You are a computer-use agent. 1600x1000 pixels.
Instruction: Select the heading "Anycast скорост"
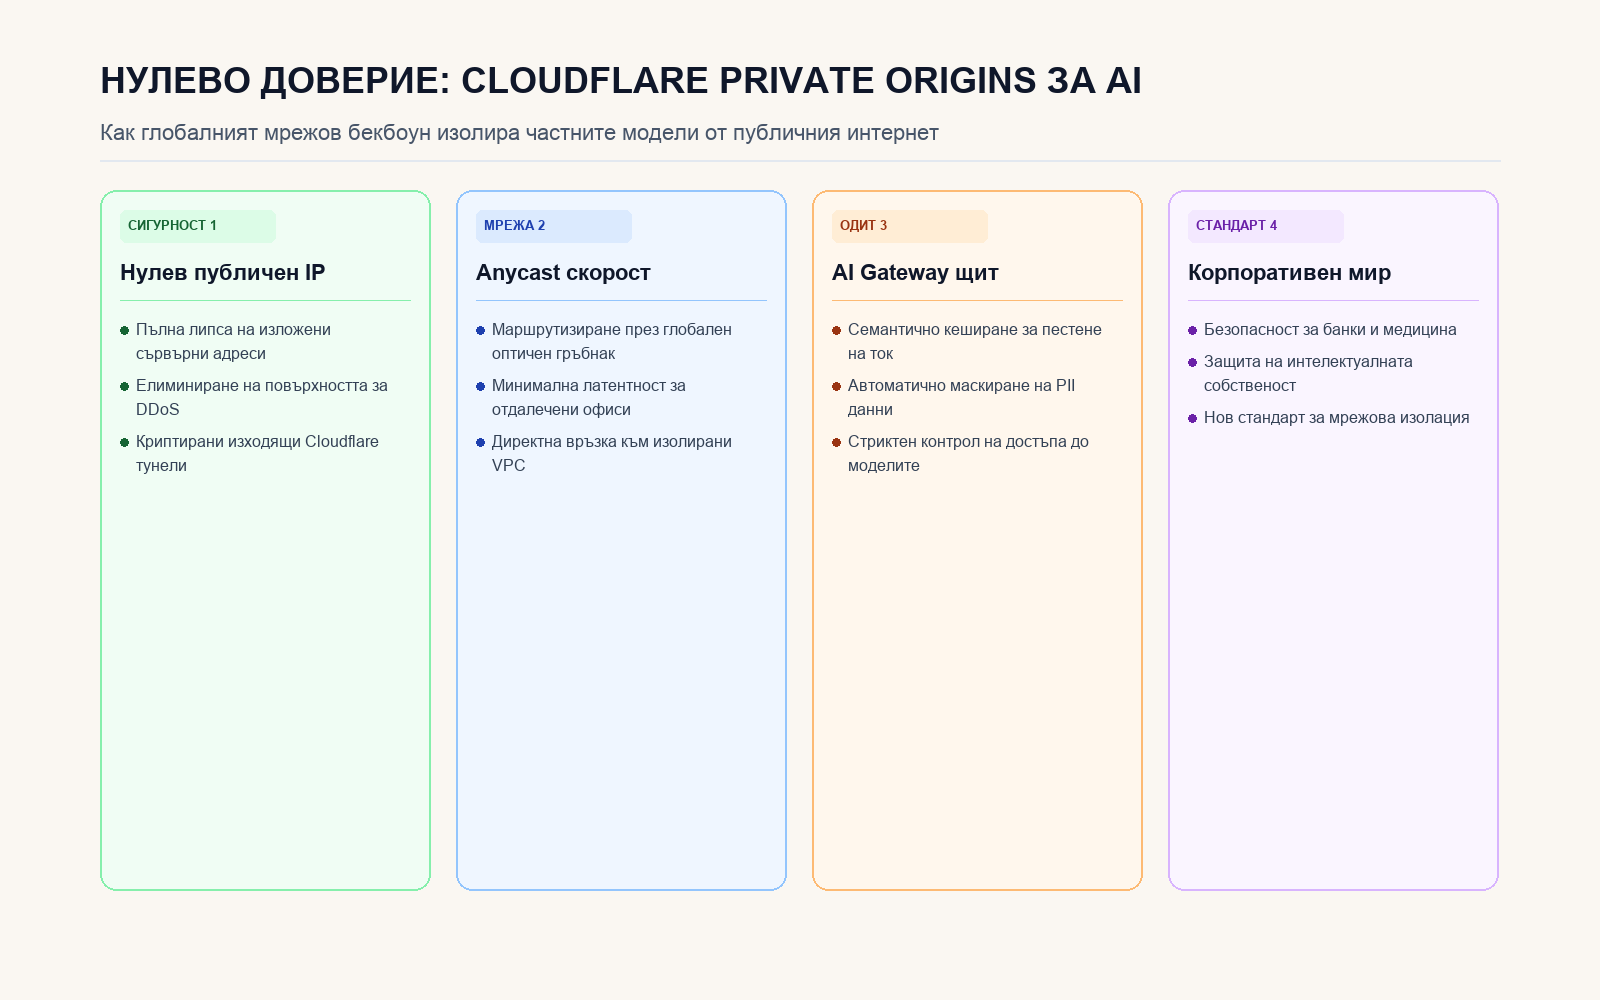pyautogui.click(x=563, y=272)
